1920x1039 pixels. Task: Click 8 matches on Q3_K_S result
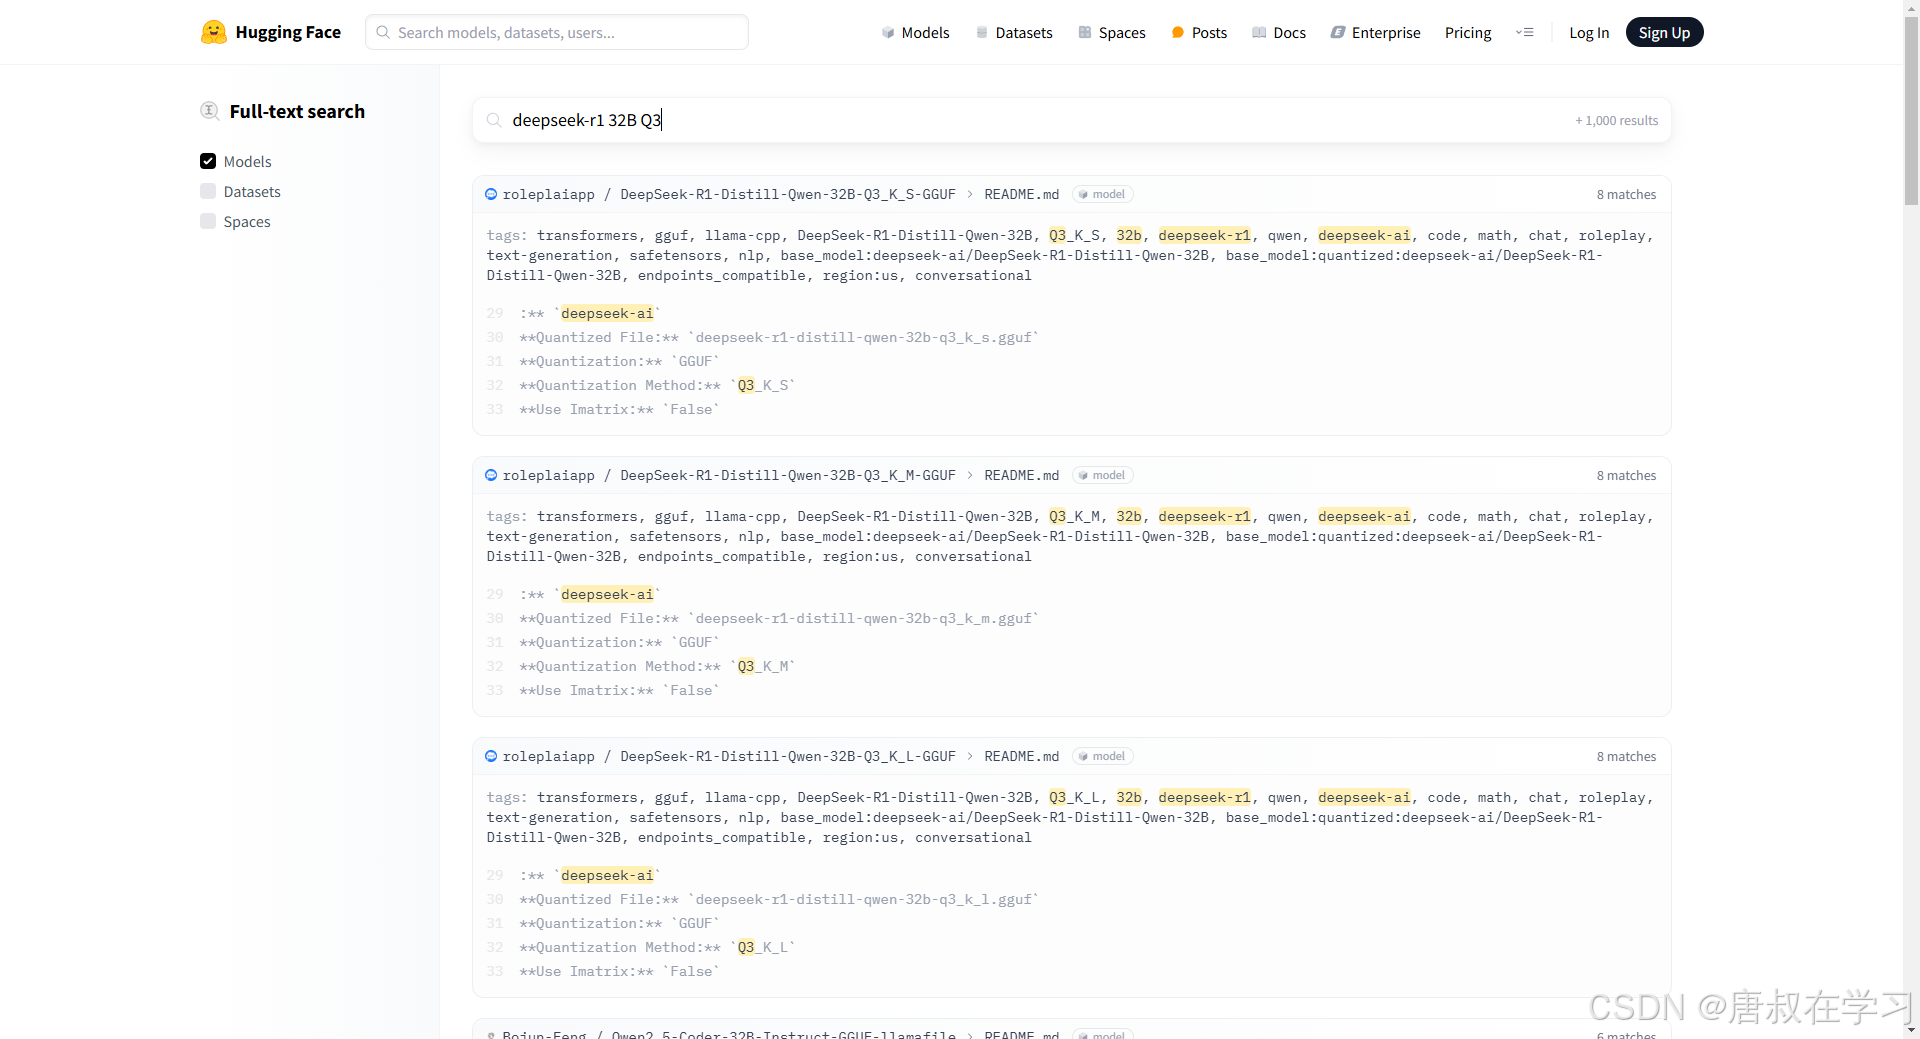pyautogui.click(x=1626, y=194)
